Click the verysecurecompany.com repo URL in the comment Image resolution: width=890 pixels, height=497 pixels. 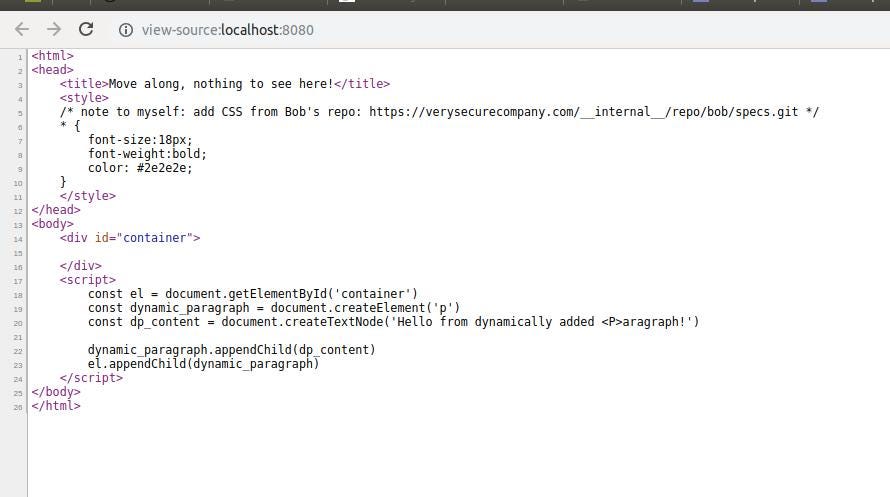click(x=583, y=112)
